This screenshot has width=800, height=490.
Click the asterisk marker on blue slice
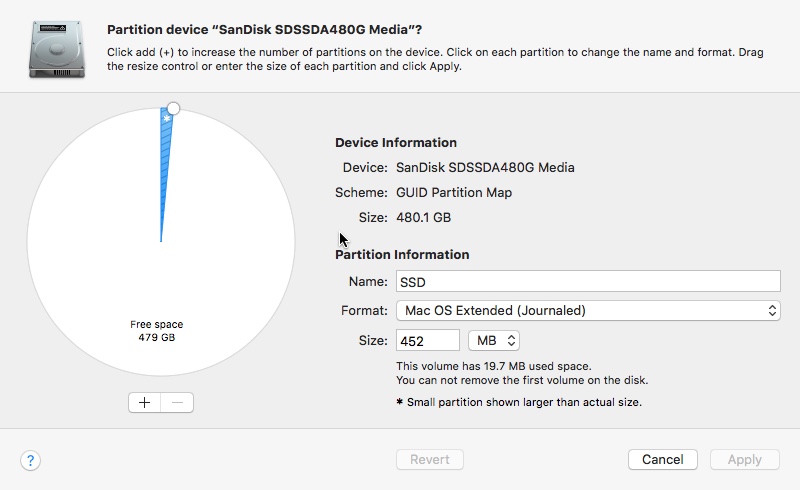point(166,118)
